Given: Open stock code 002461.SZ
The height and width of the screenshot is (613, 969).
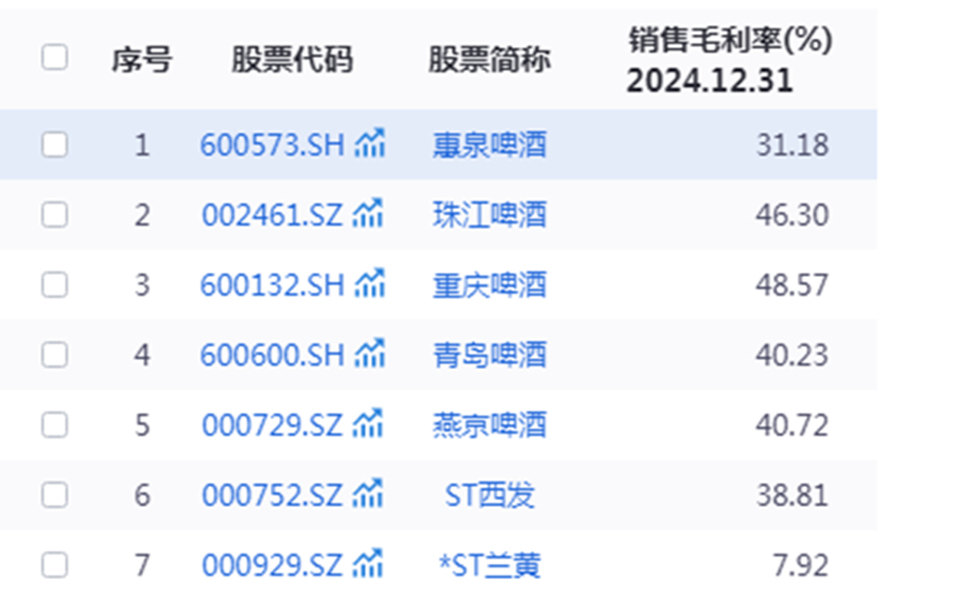Looking at the screenshot, I should tap(272, 215).
